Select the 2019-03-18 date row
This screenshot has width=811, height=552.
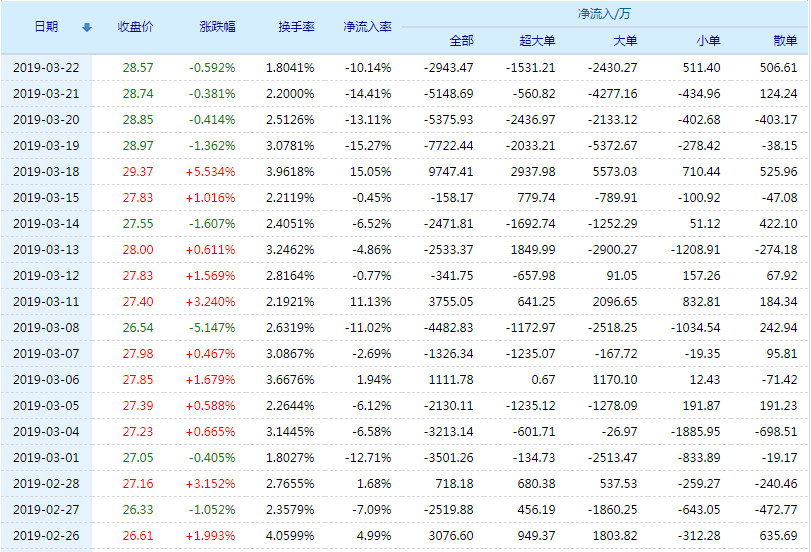point(46,171)
